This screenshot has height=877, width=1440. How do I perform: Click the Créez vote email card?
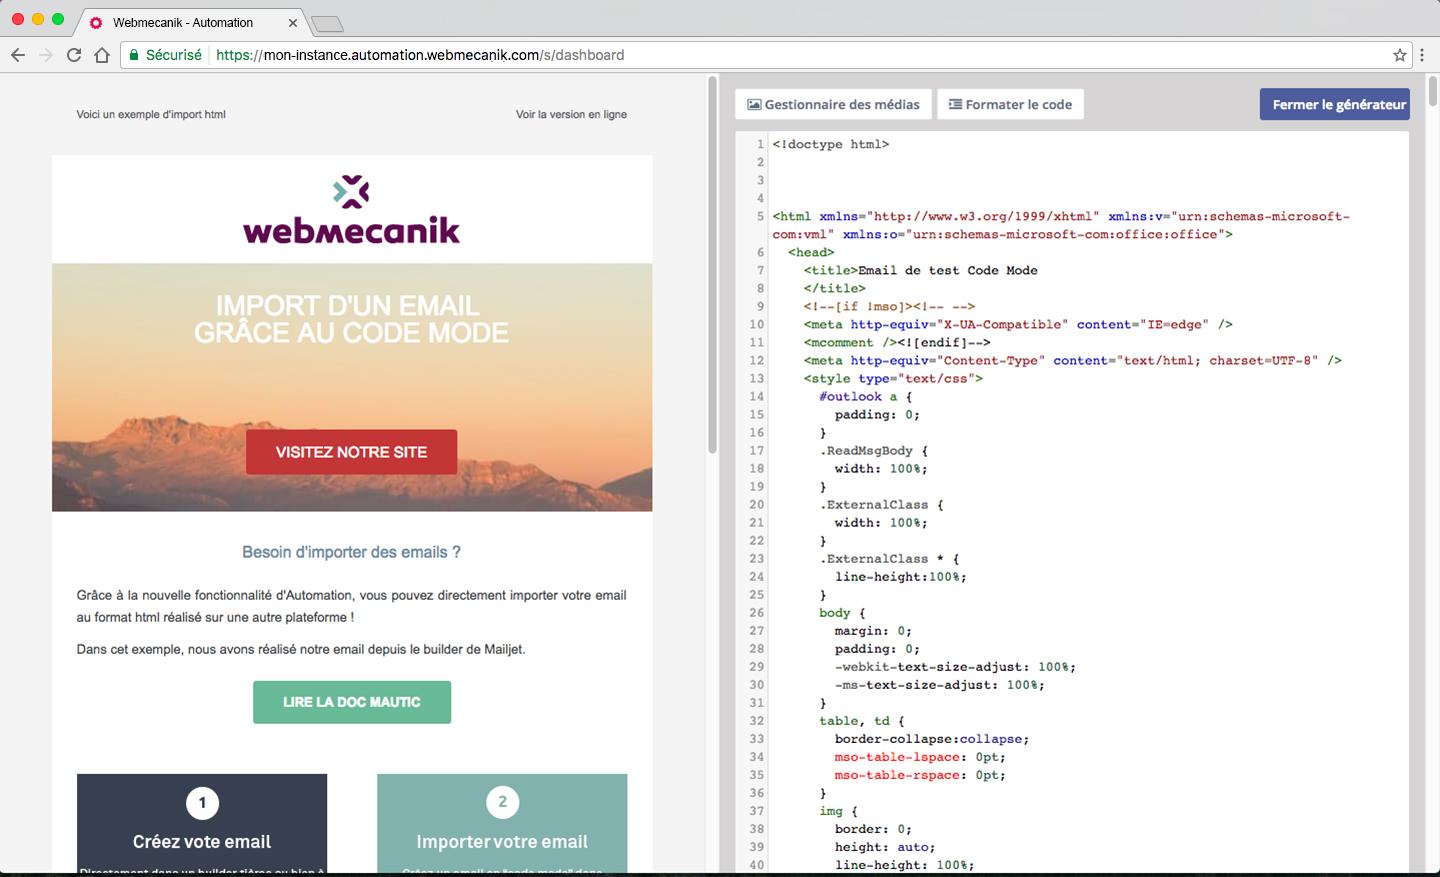tap(202, 823)
